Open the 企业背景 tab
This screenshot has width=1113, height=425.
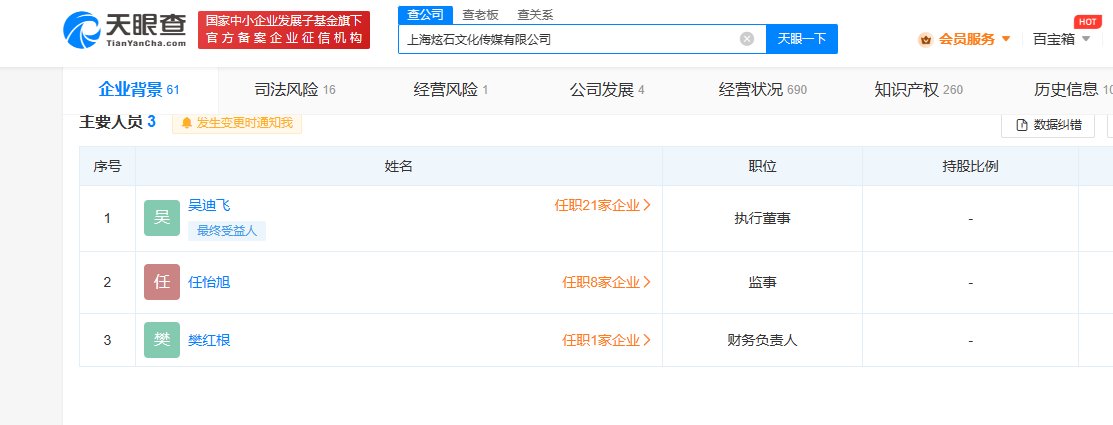coord(139,89)
